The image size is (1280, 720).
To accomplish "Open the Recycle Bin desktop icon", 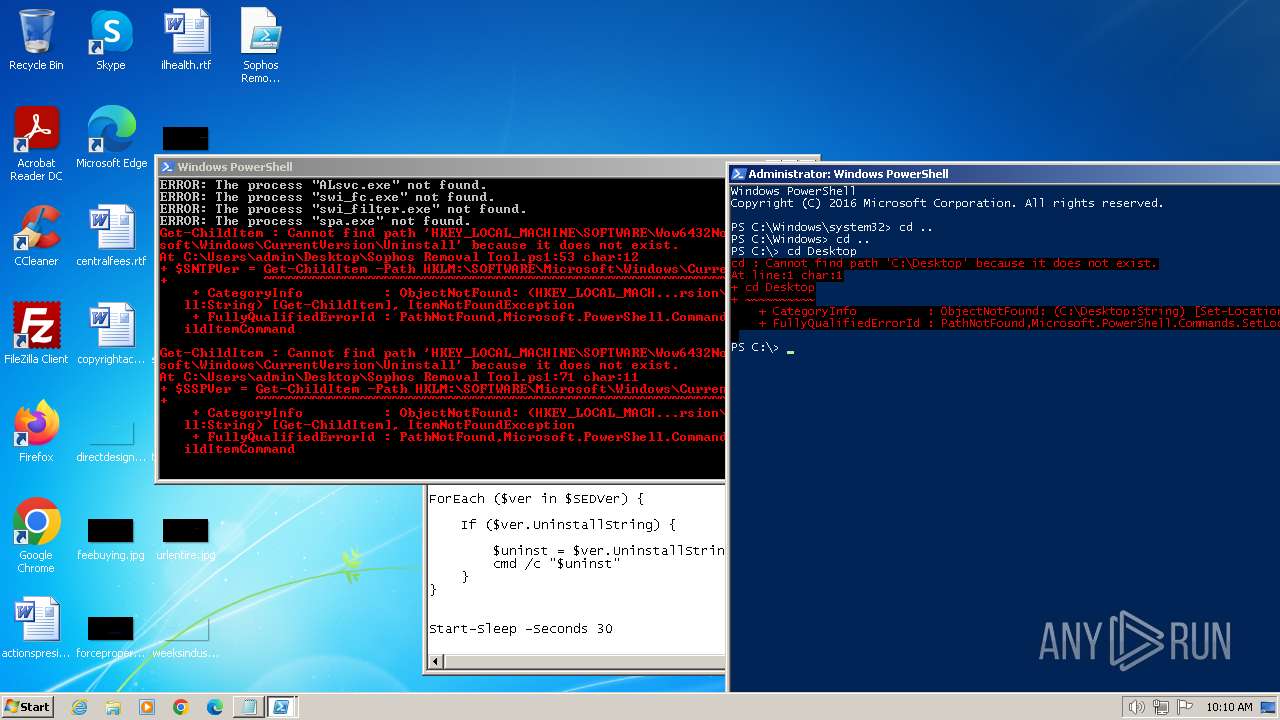I will 36,40.
